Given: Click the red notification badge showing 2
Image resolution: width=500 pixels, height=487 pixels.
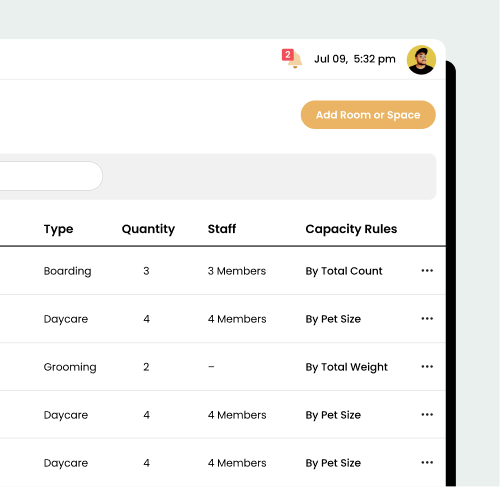Looking at the screenshot, I should [x=288, y=55].
